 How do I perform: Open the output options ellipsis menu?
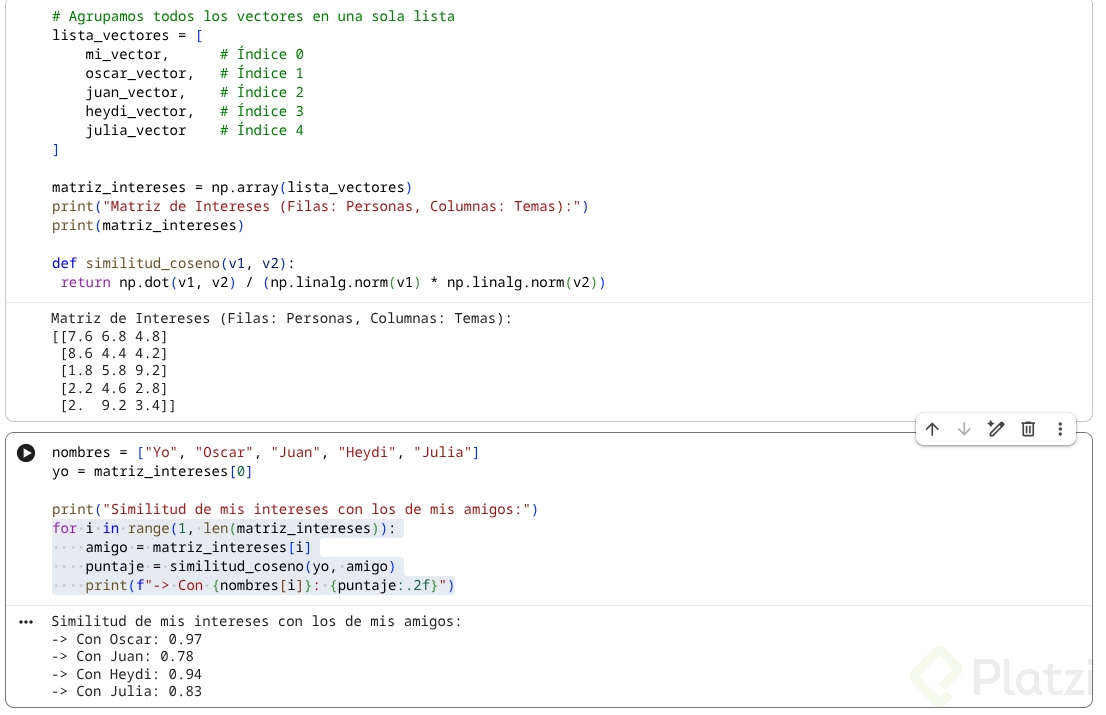tap(26, 622)
